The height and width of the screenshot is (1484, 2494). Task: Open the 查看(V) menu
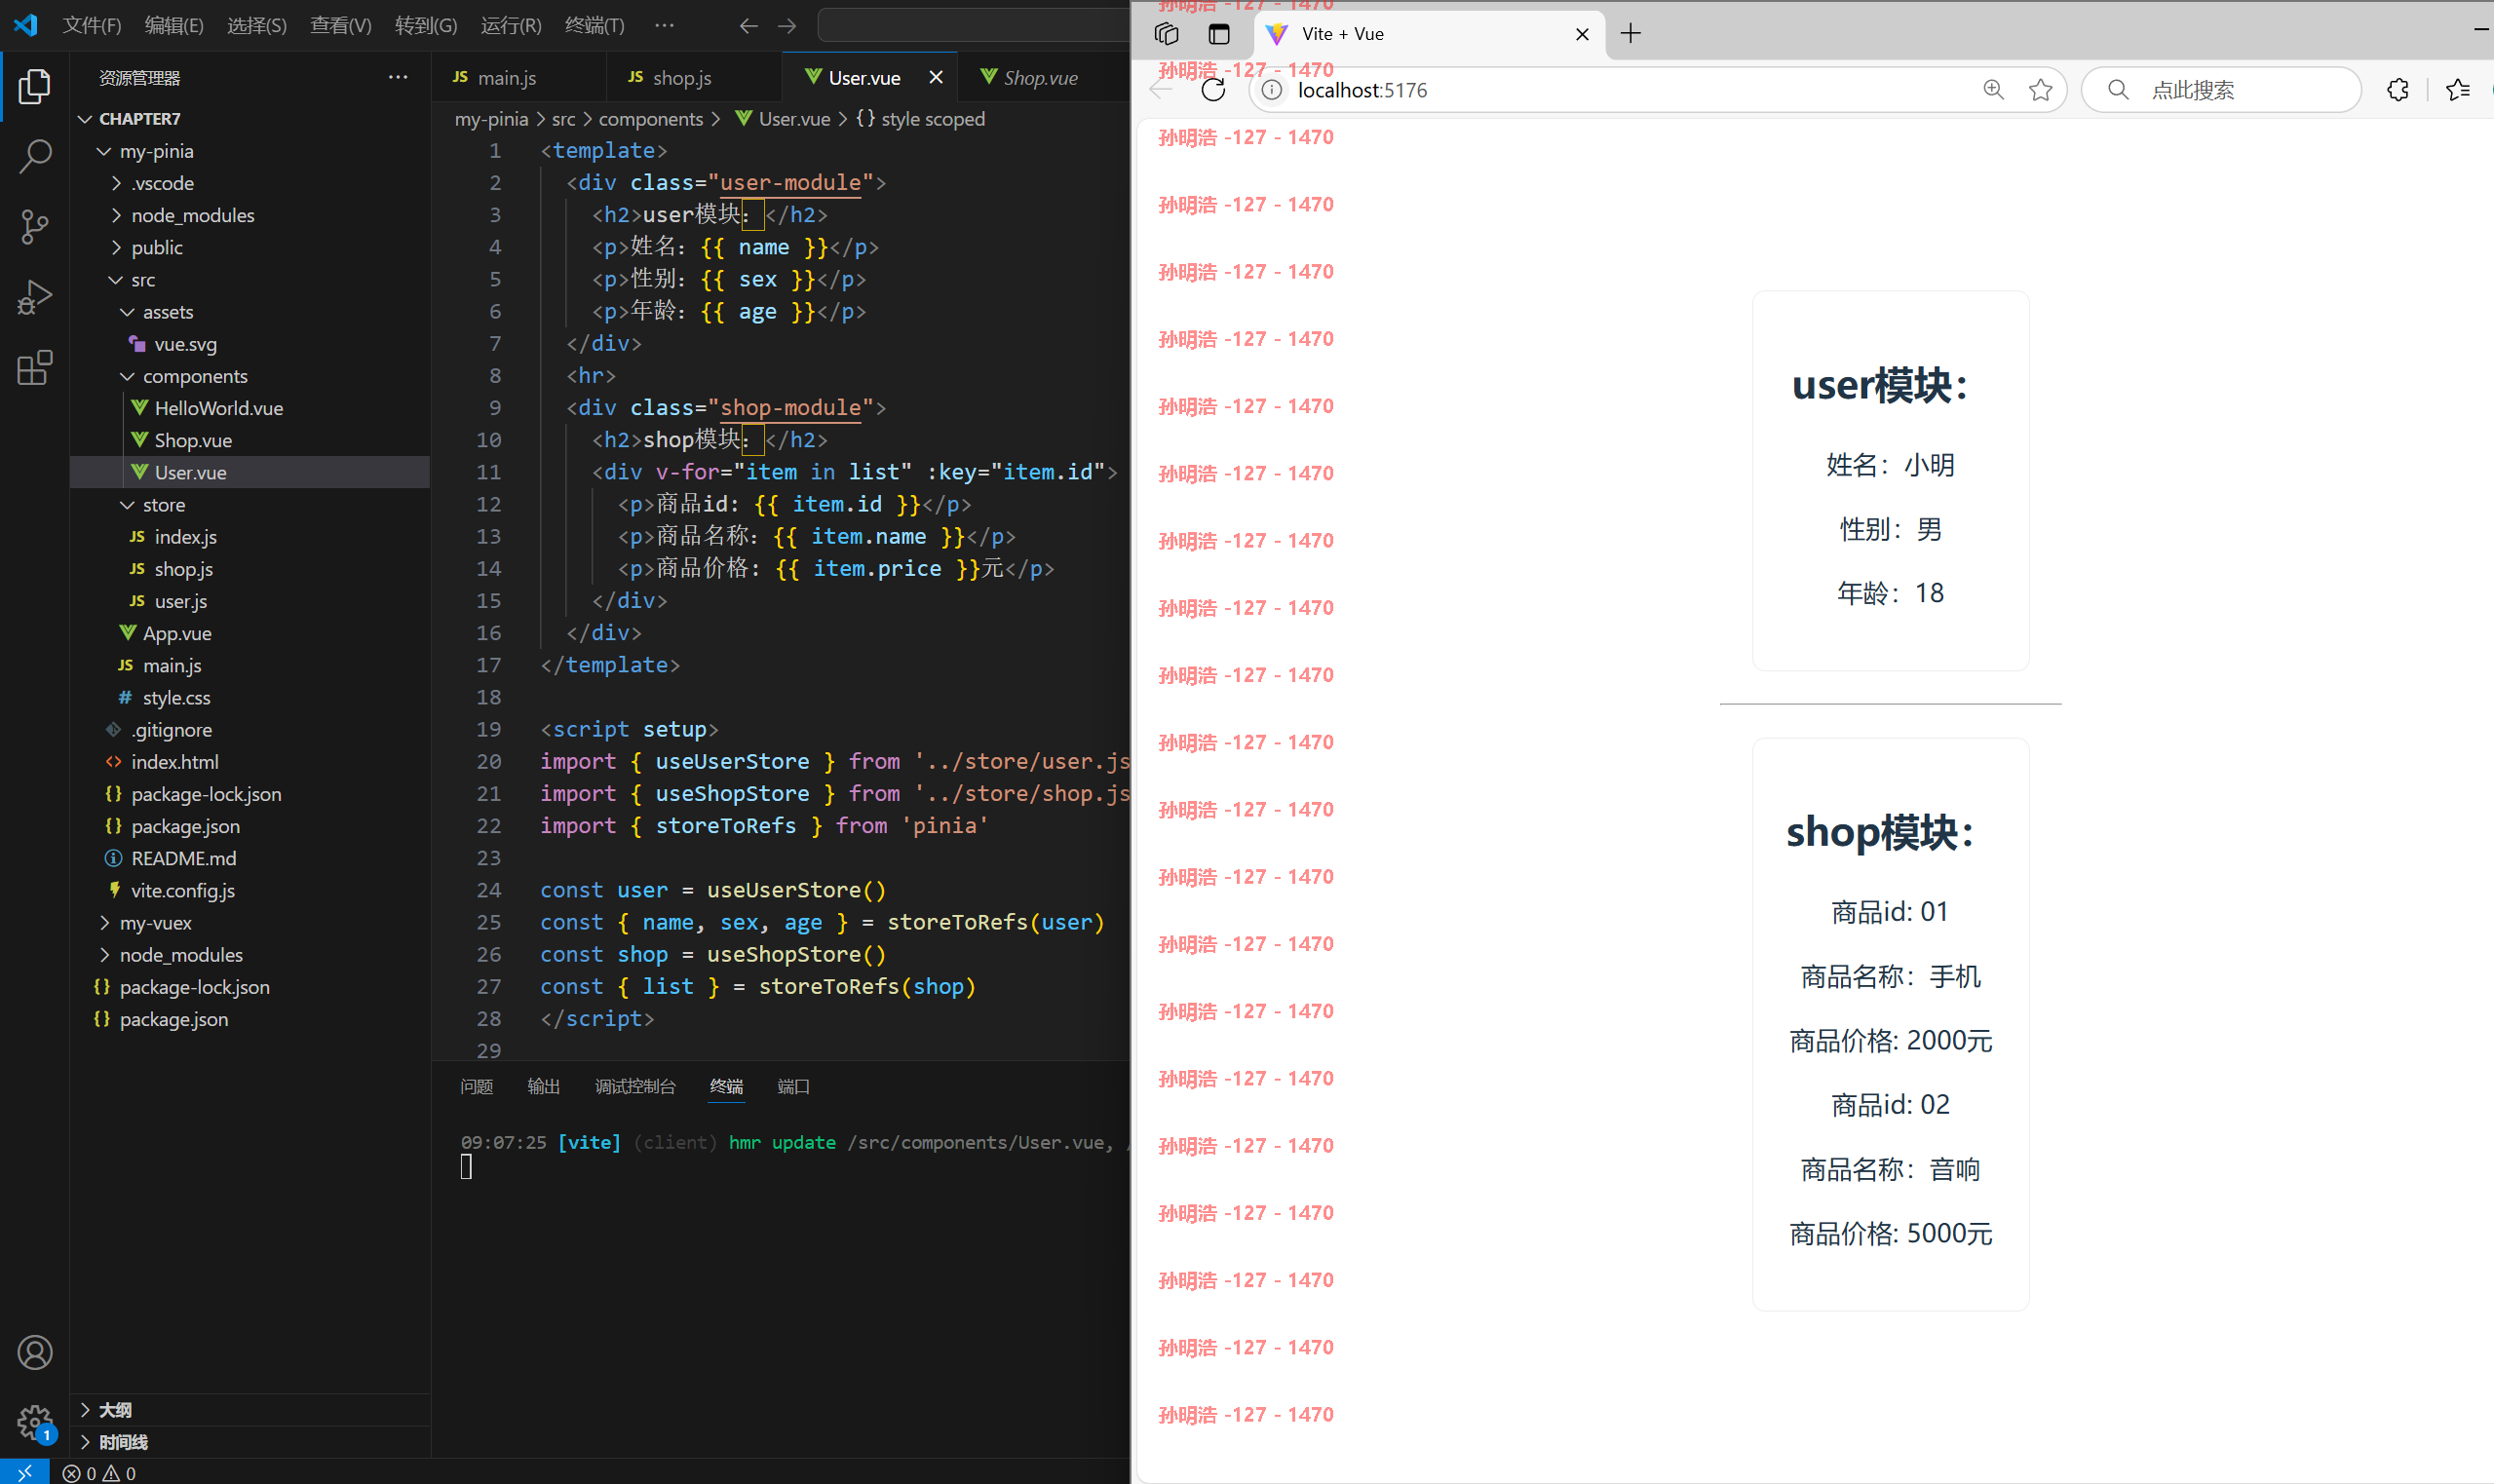[x=340, y=25]
